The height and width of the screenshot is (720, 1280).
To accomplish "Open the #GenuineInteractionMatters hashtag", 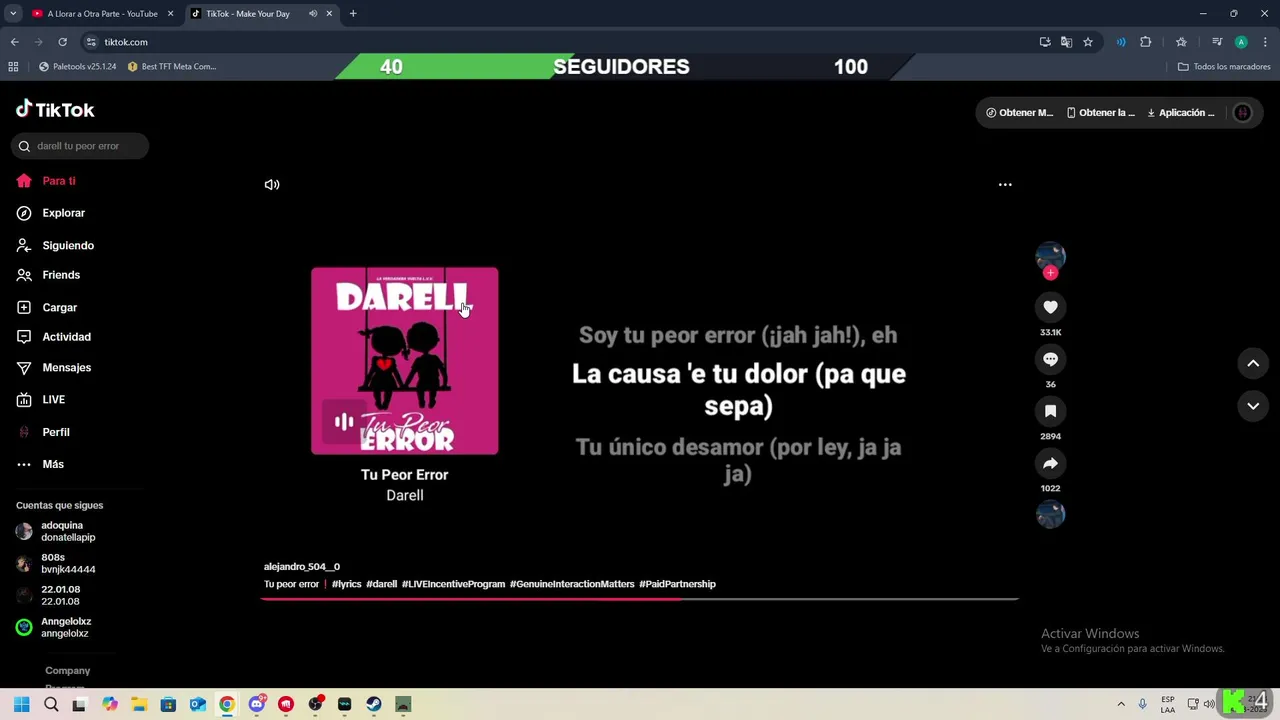I will click(x=572, y=584).
